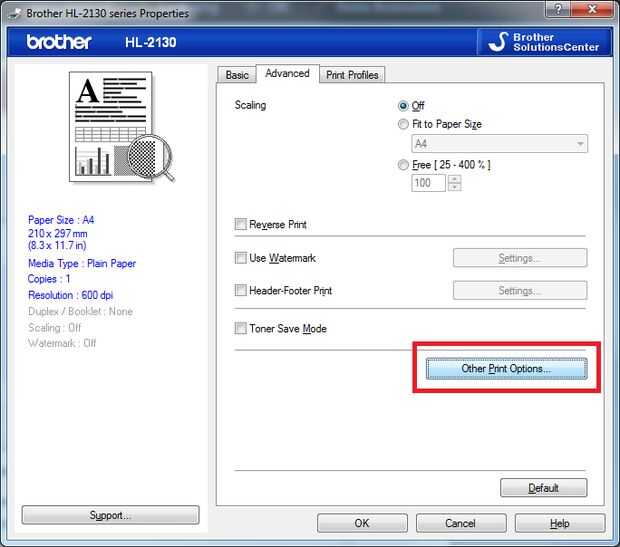Click Watermark : Off summary text
Image resolution: width=620 pixels, height=547 pixels.
[x=62, y=343]
